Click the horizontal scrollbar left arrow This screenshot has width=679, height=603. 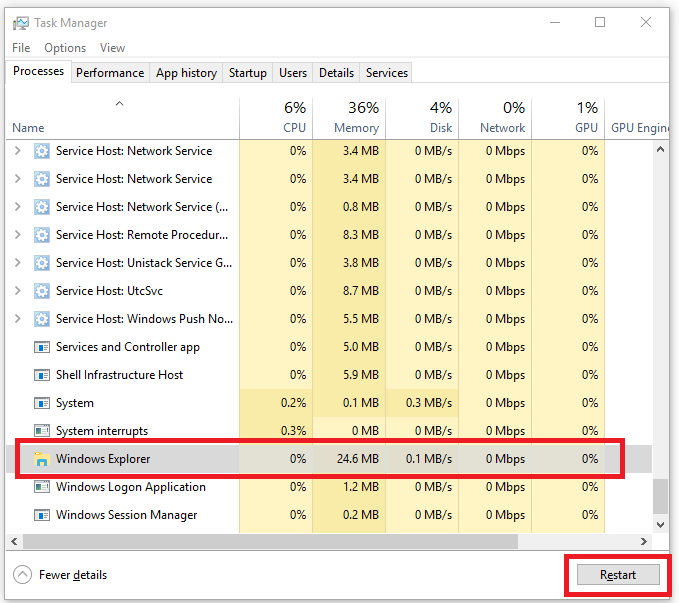tap(14, 541)
